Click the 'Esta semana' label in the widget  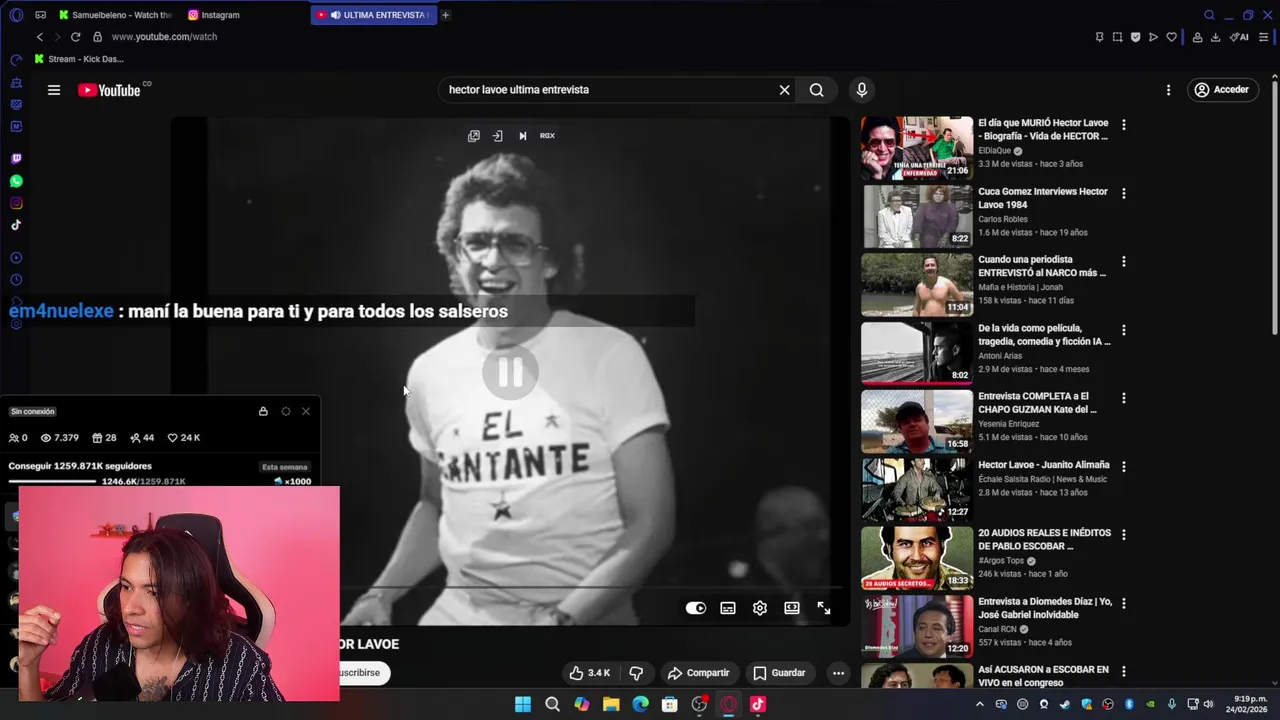coord(285,467)
